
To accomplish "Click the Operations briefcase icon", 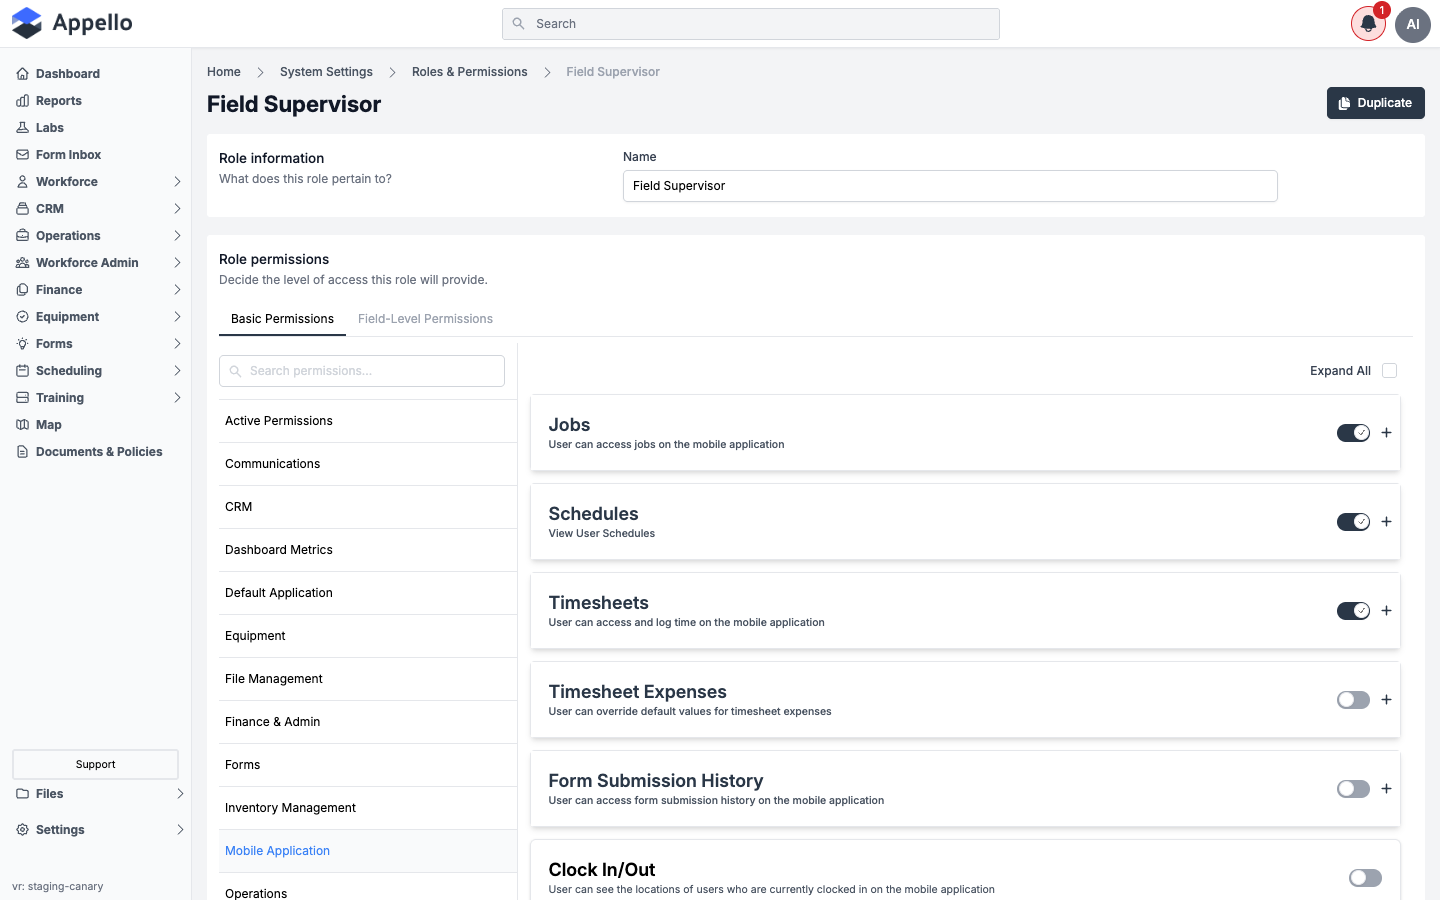I will 22,236.
